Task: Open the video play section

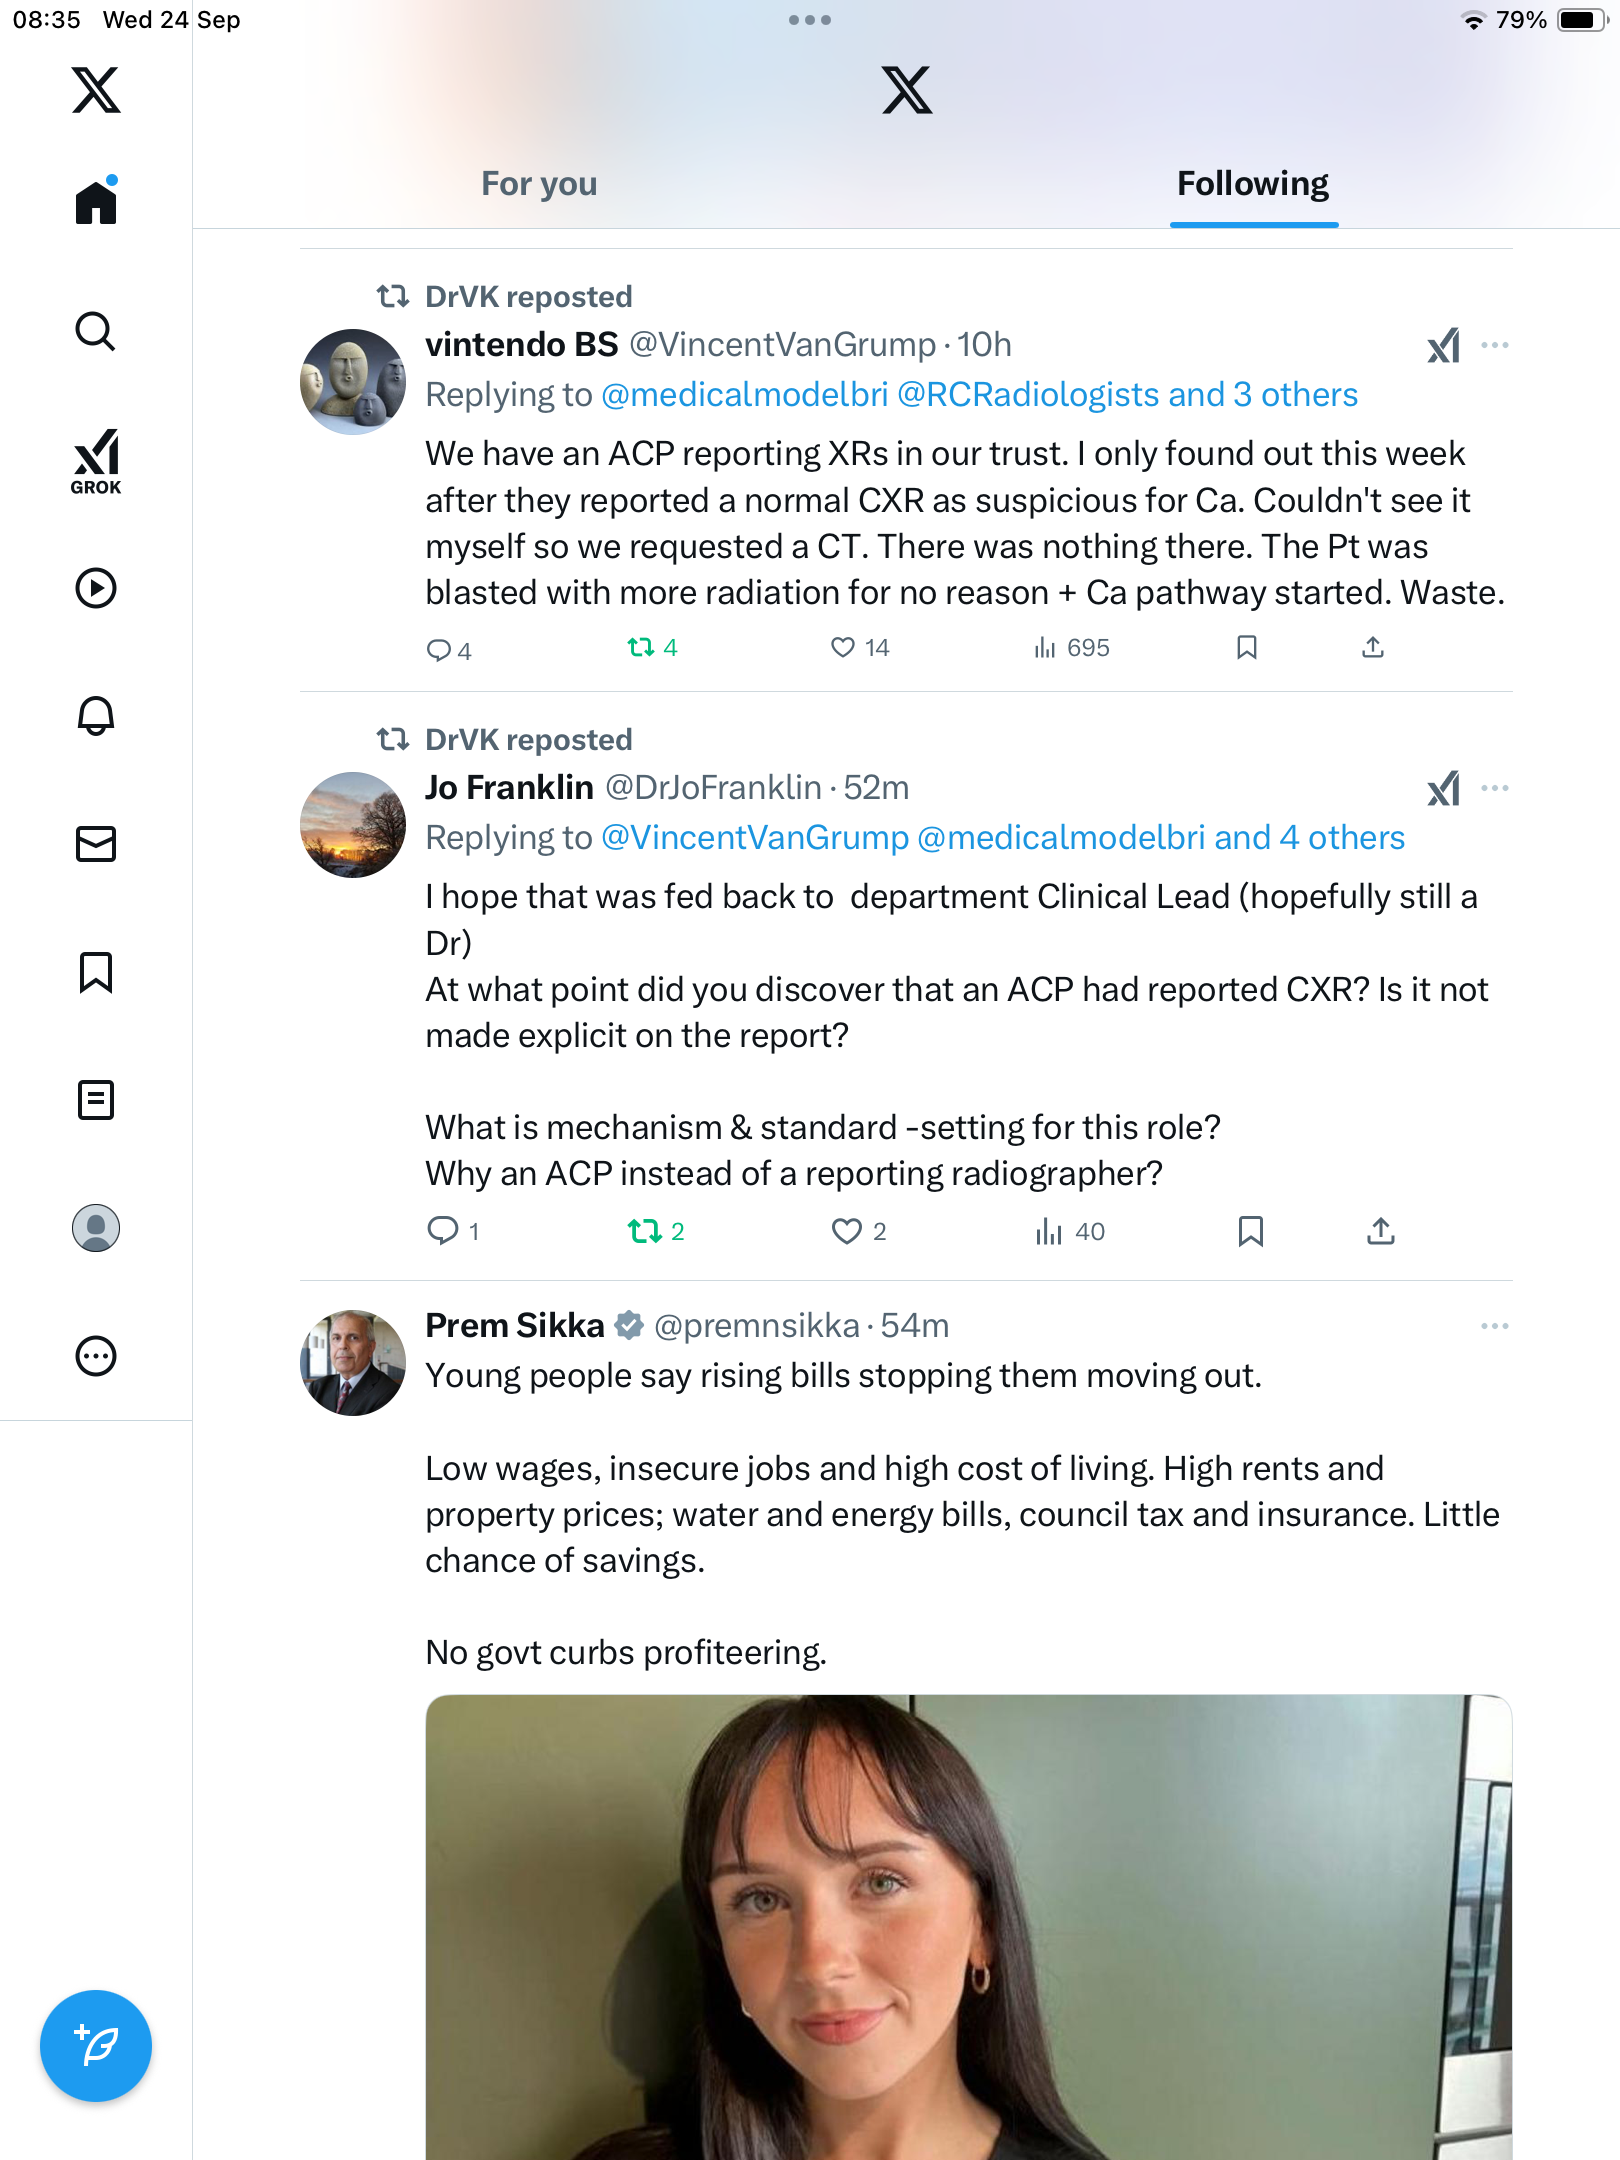Action: point(96,588)
